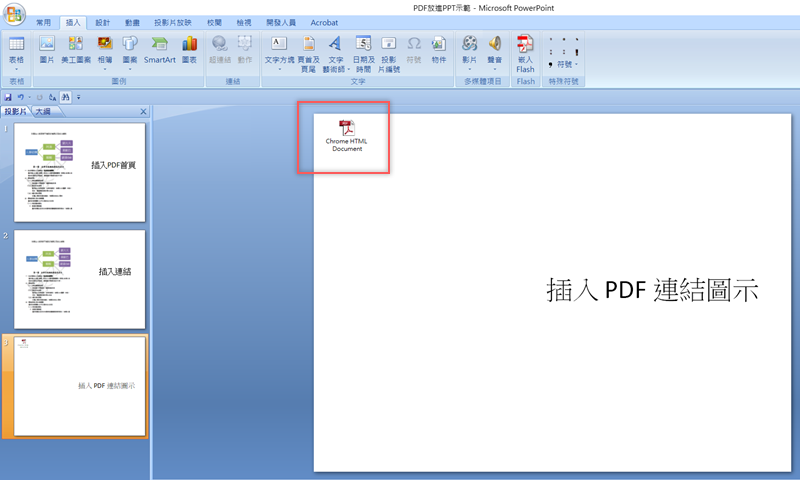Insert Header and Footer (頁首及頁尾)

[x=307, y=50]
